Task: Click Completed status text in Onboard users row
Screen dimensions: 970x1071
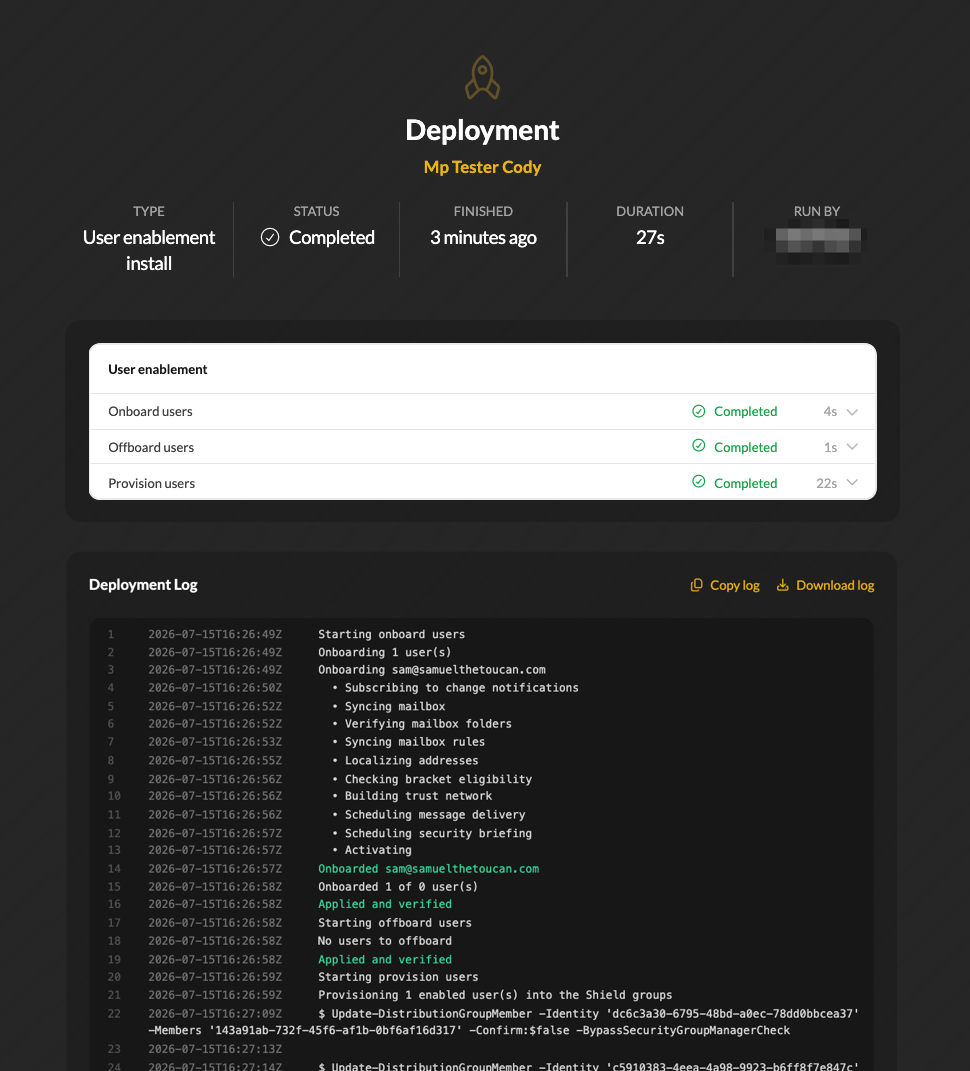Action: click(x=745, y=411)
